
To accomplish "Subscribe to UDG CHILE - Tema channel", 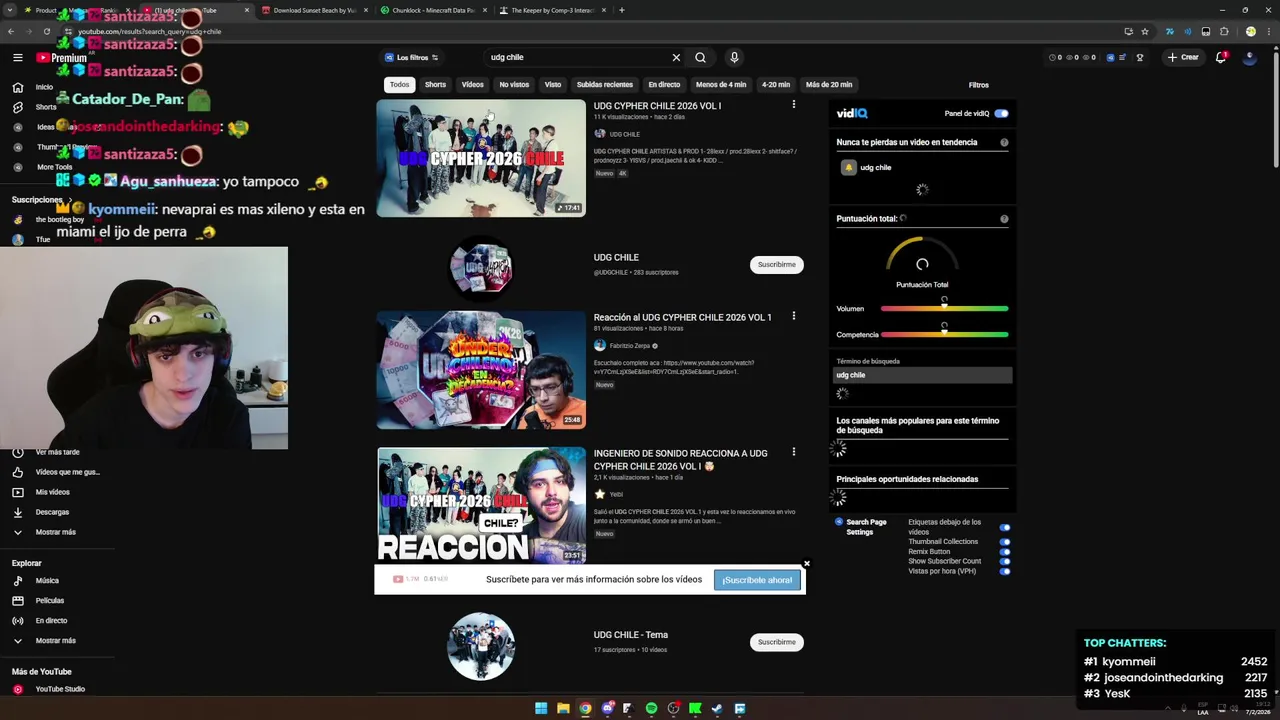I will coord(777,642).
